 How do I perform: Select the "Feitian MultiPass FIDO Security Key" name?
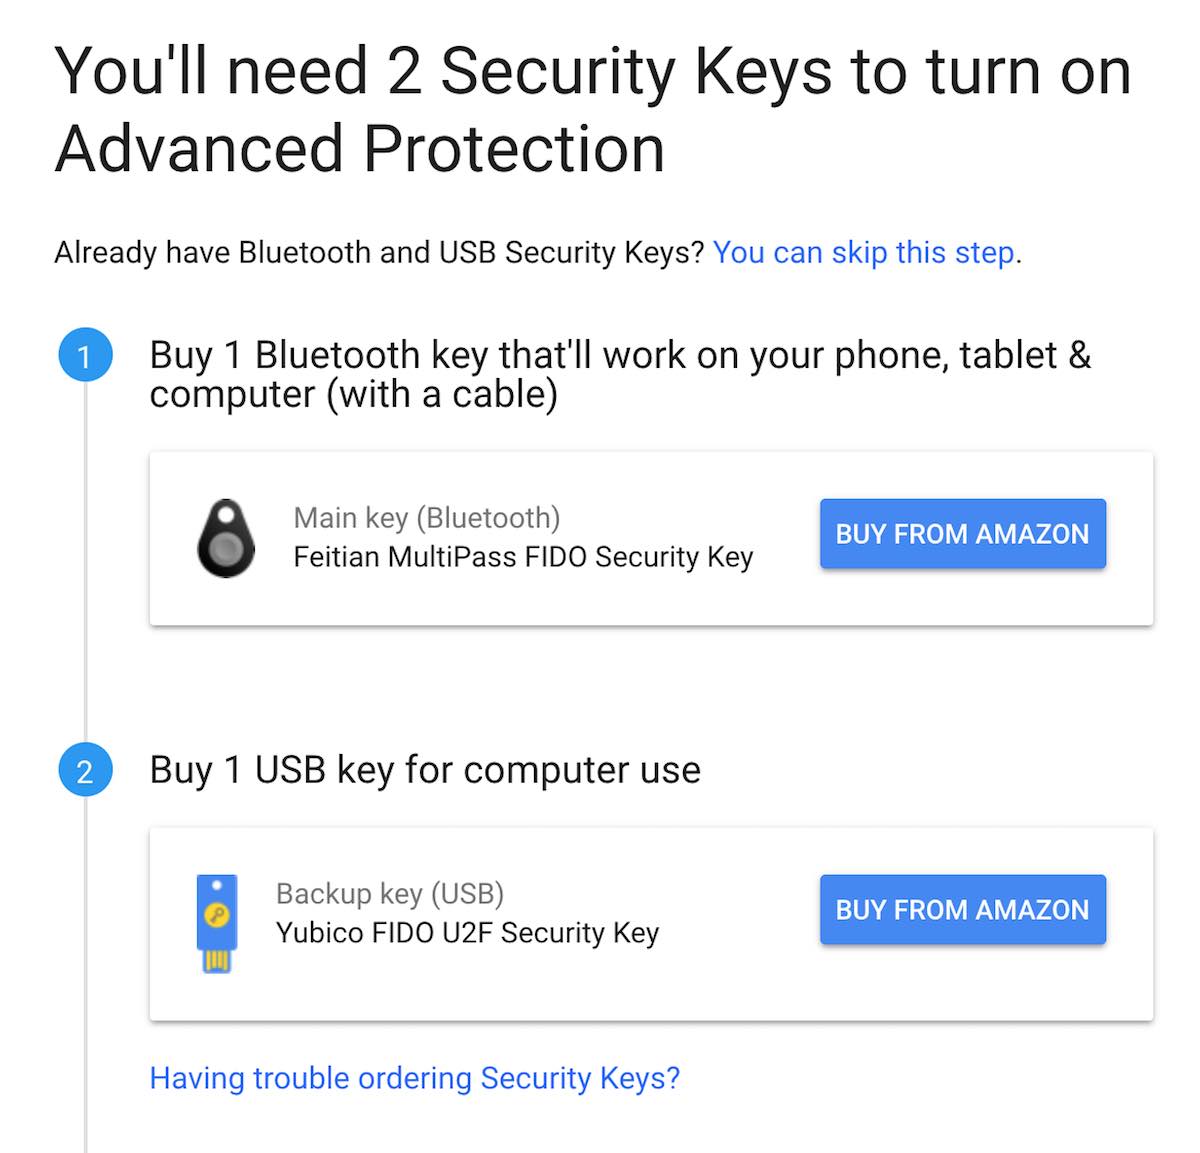(523, 557)
